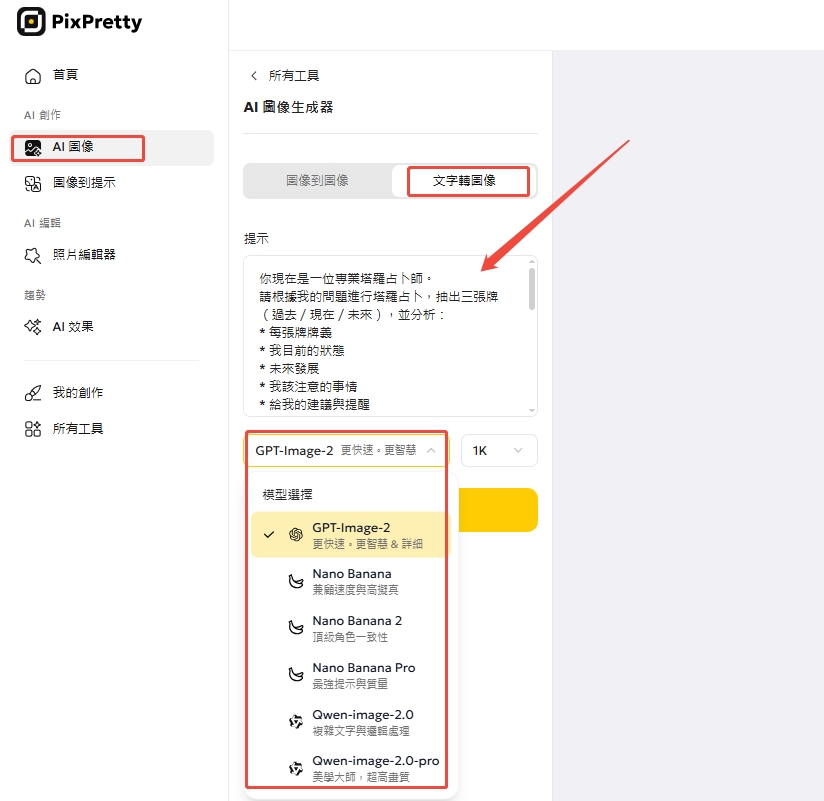Click the AI 圖像生成器 page title
824x801 pixels.
click(289, 107)
